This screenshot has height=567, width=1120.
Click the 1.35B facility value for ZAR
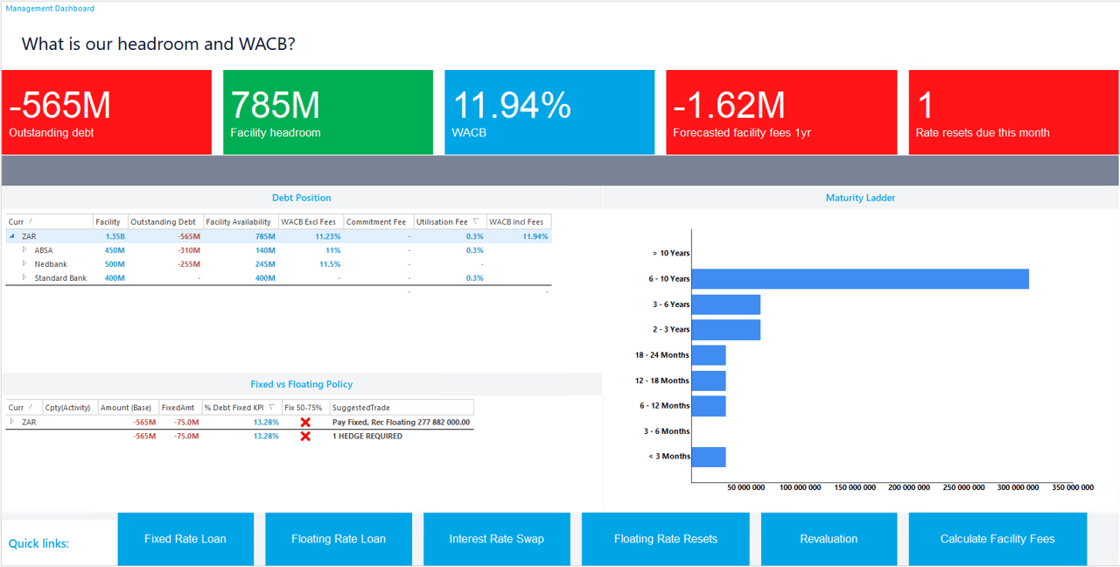(115, 236)
